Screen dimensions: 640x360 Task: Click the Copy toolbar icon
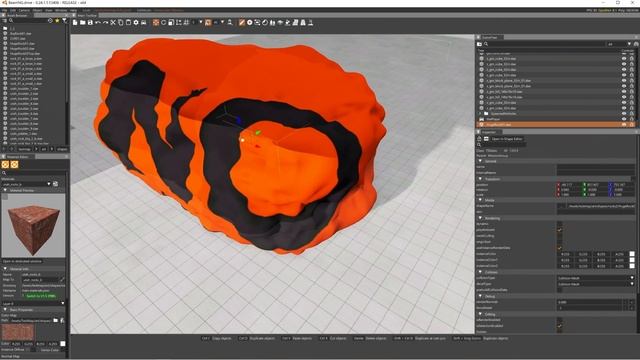point(121,23)
